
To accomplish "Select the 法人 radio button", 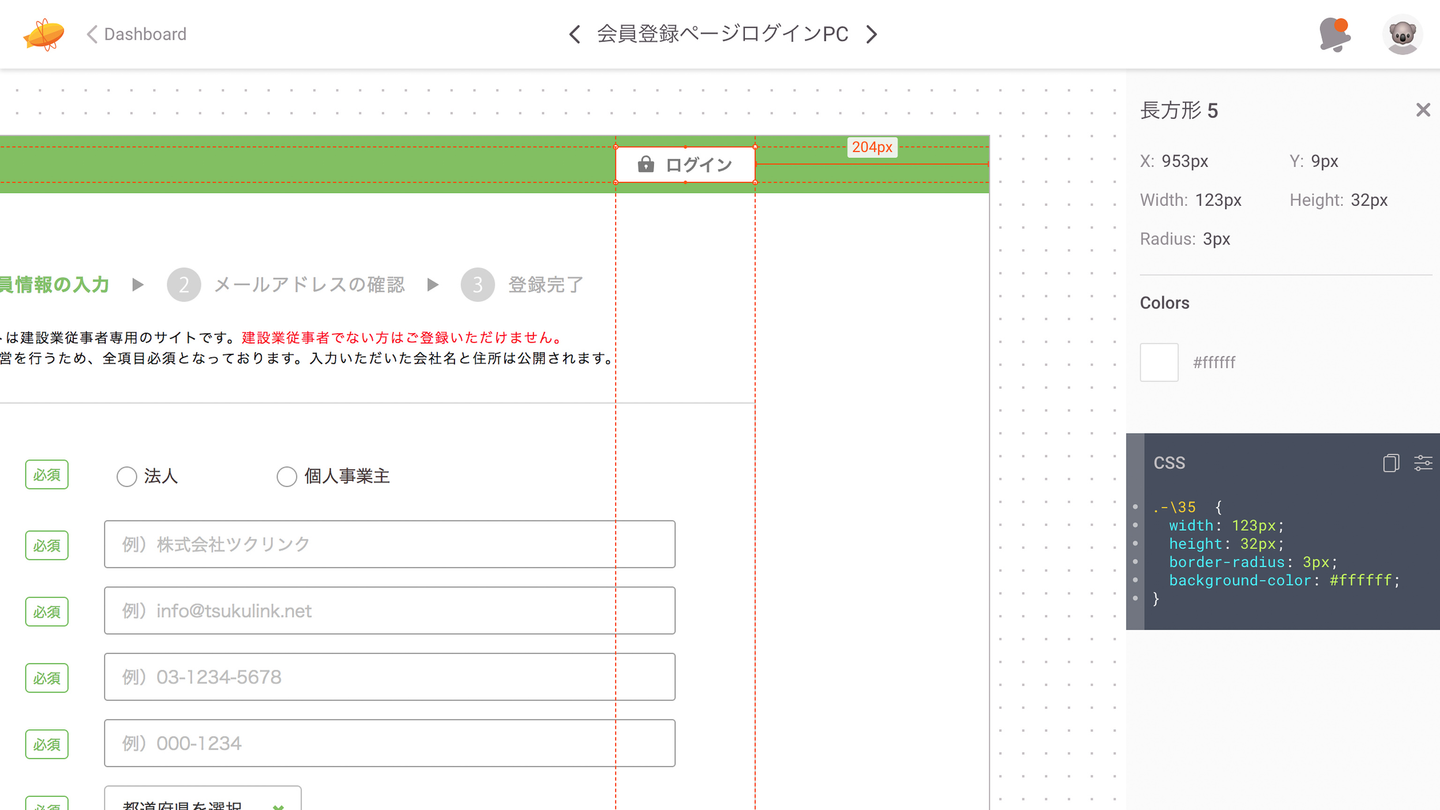I will pos(126,477).
